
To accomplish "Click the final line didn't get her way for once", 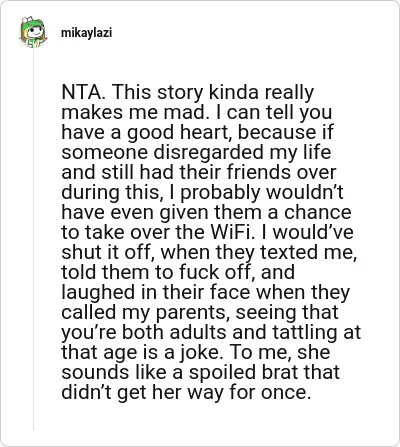I will tap(186, 392).
